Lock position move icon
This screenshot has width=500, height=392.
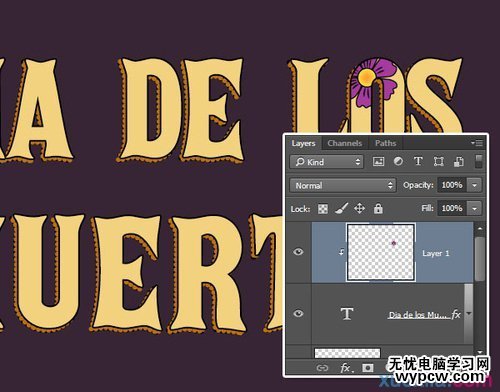point(359,209)
